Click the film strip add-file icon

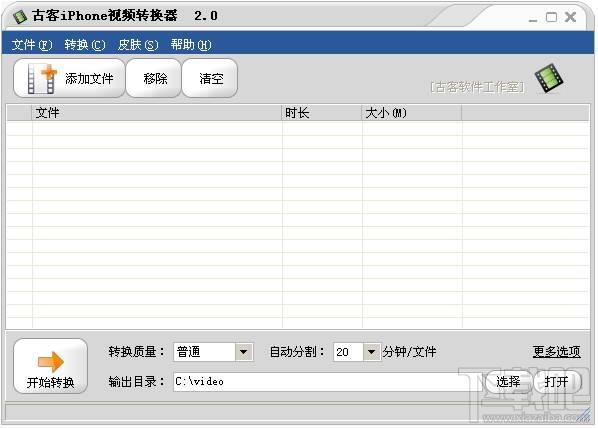pos(42,79)
